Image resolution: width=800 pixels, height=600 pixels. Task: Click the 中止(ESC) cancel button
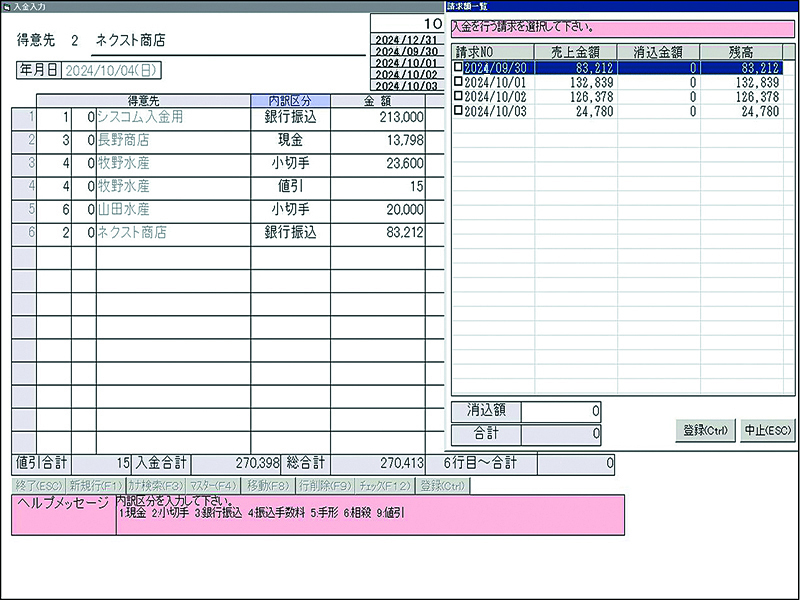[767, 431]
